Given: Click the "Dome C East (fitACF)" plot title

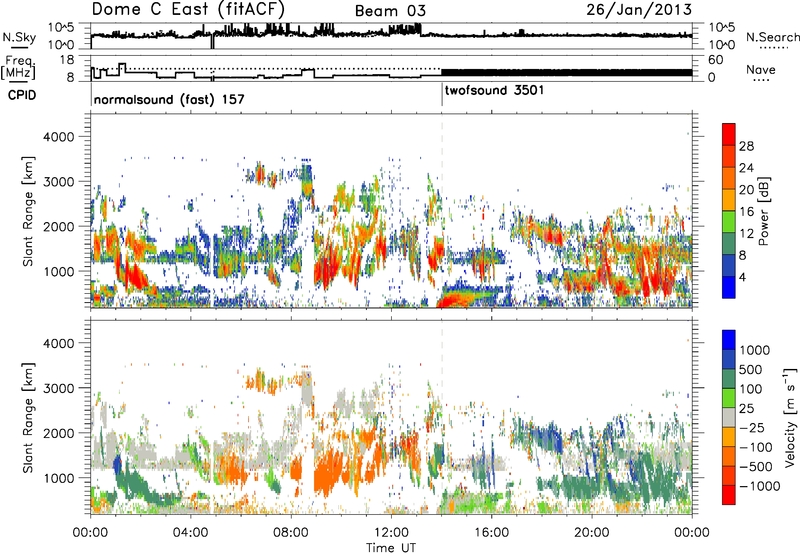Looking at the screenshot, I should coord(188,9).
